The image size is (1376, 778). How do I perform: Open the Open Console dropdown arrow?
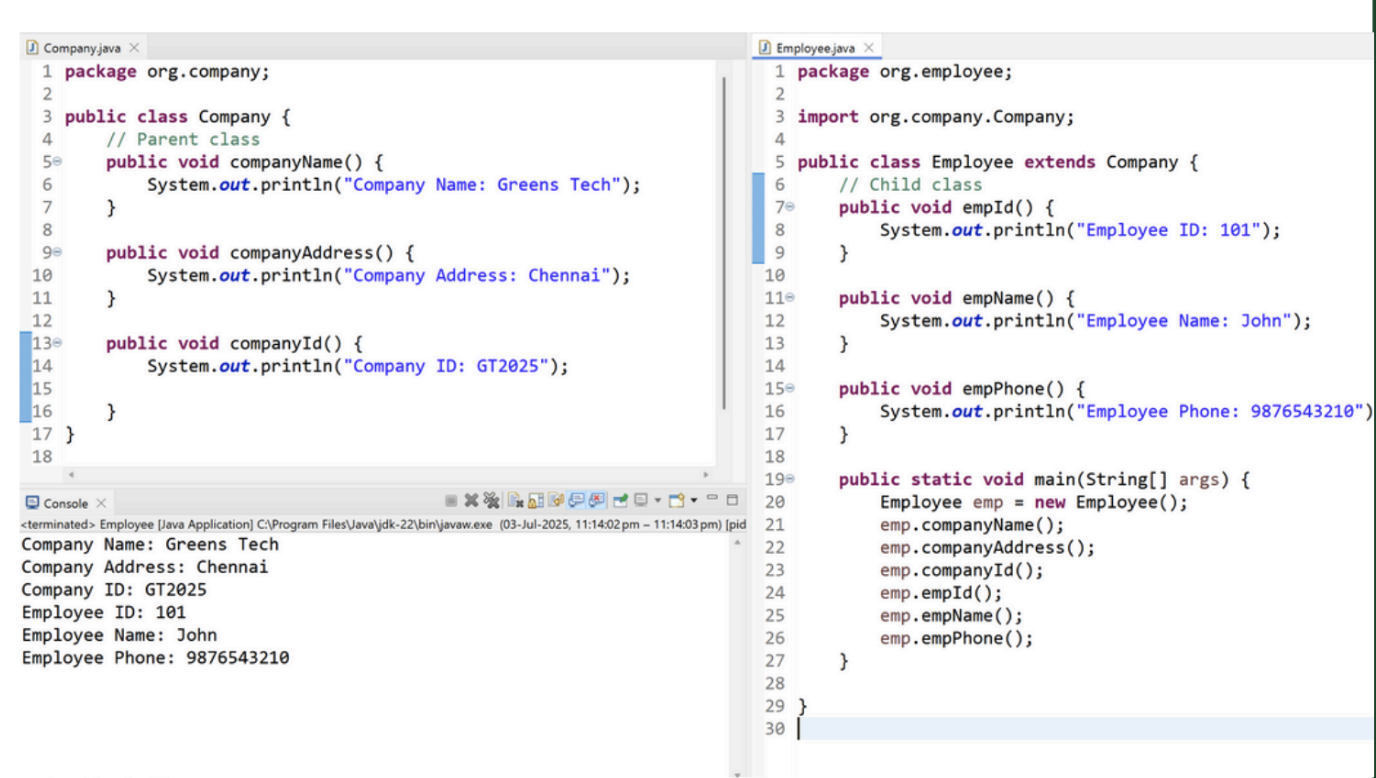tap(693, 500)
